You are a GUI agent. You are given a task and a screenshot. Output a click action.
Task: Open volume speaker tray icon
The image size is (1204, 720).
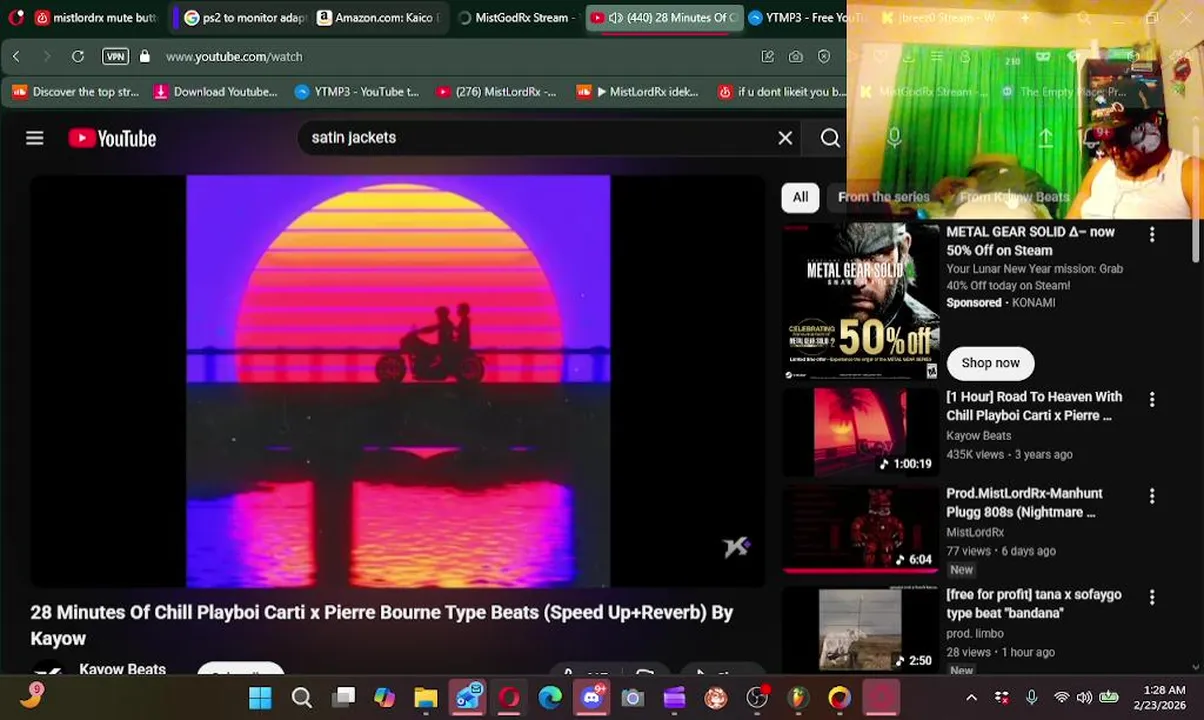(x=1085, y=698)
